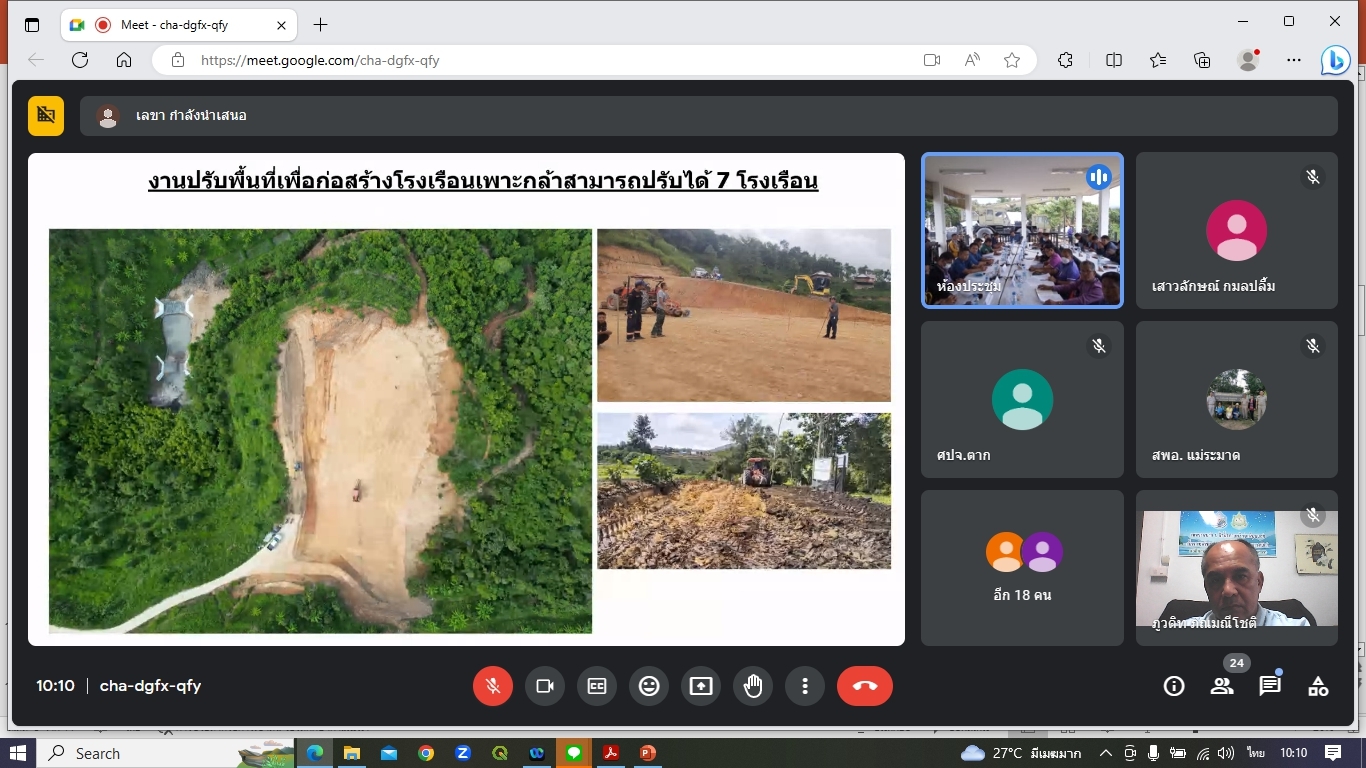Viewport: 1366px width, 768px height.
Task: Raise hand using the hand icon
Action: [x=753, y=686]
